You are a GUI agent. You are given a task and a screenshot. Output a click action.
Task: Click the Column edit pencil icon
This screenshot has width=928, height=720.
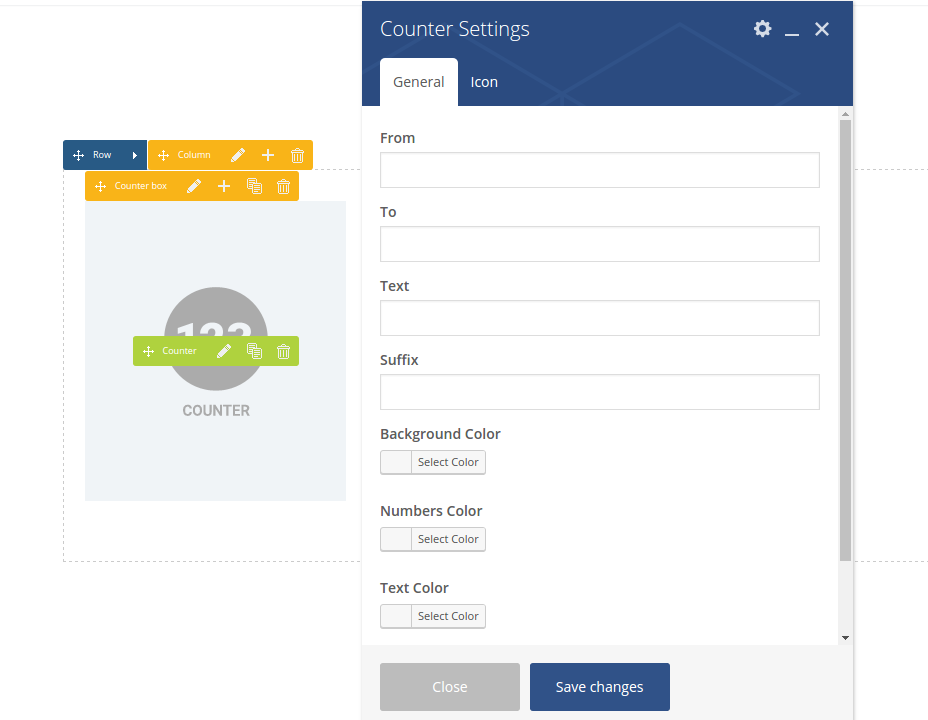(238, 155)
